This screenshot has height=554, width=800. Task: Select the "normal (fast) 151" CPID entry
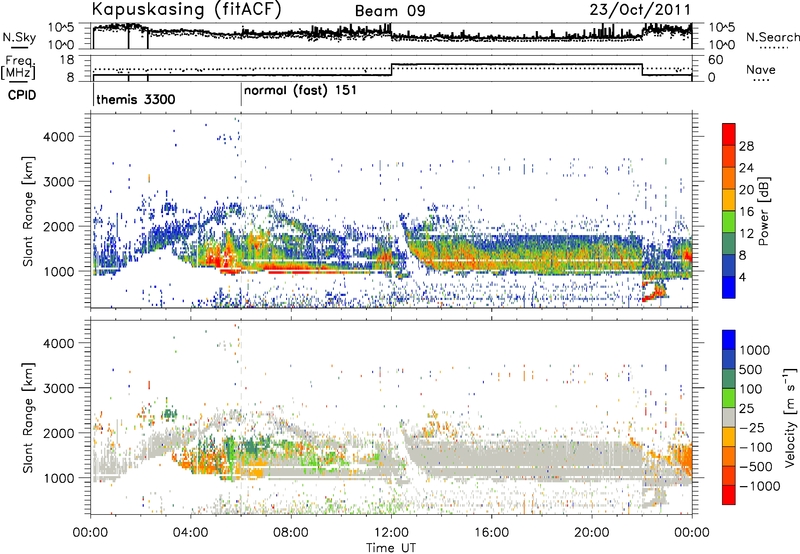tap(300, 91)
